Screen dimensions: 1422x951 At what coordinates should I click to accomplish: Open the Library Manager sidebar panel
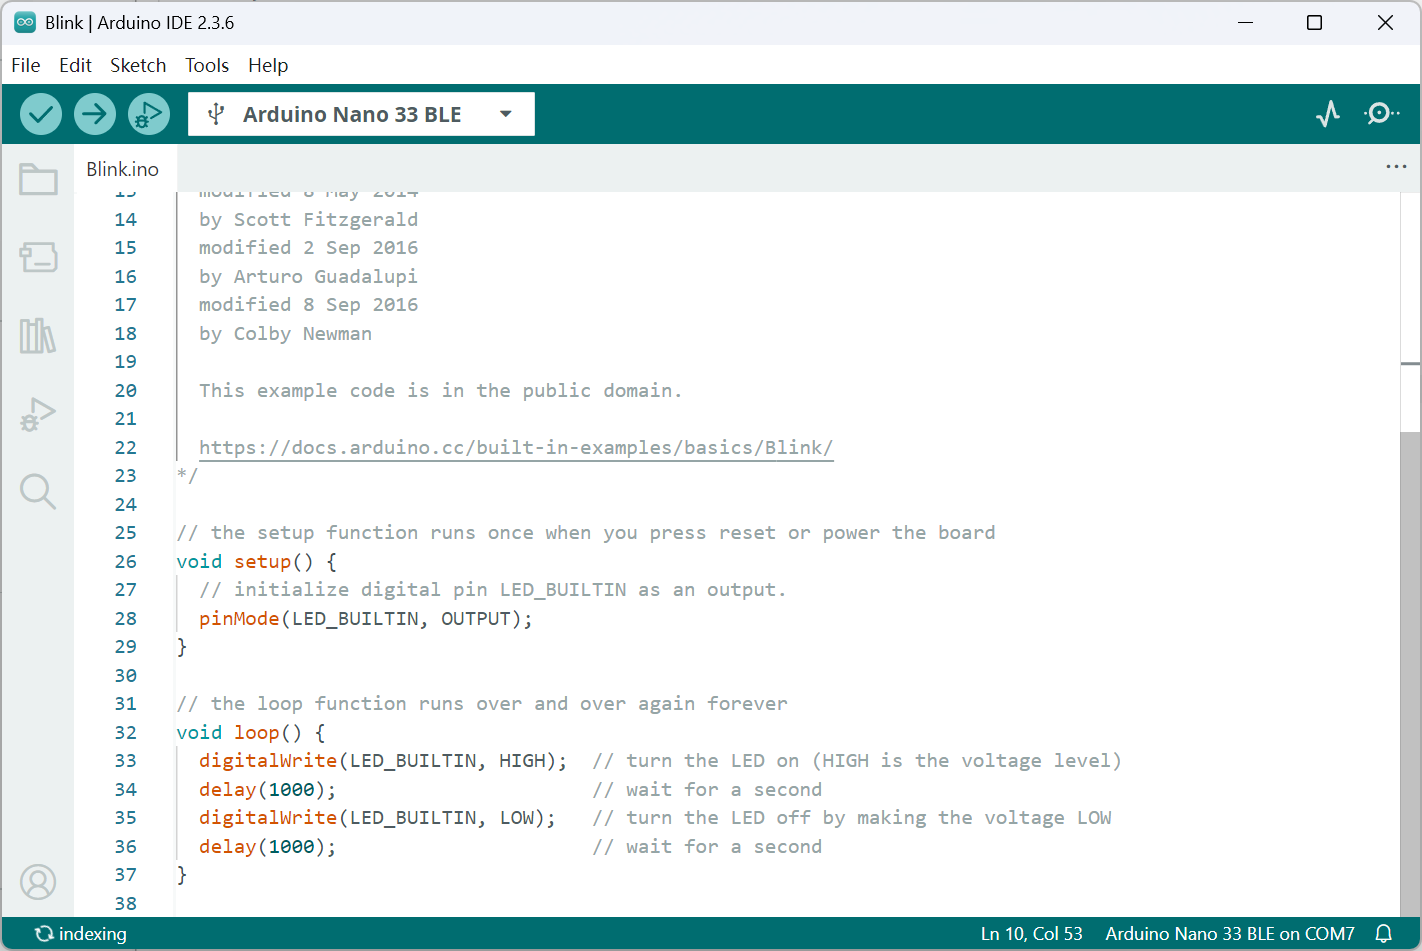click(38, 335)
